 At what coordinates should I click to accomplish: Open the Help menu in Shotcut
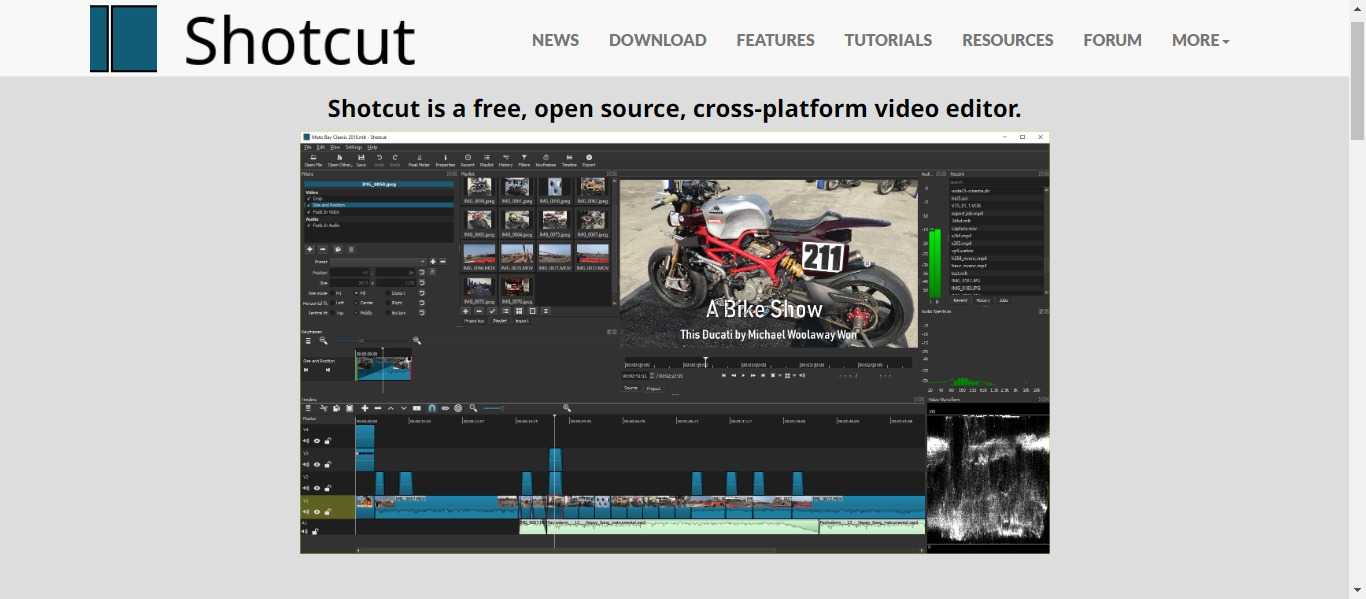pos(372,147)
